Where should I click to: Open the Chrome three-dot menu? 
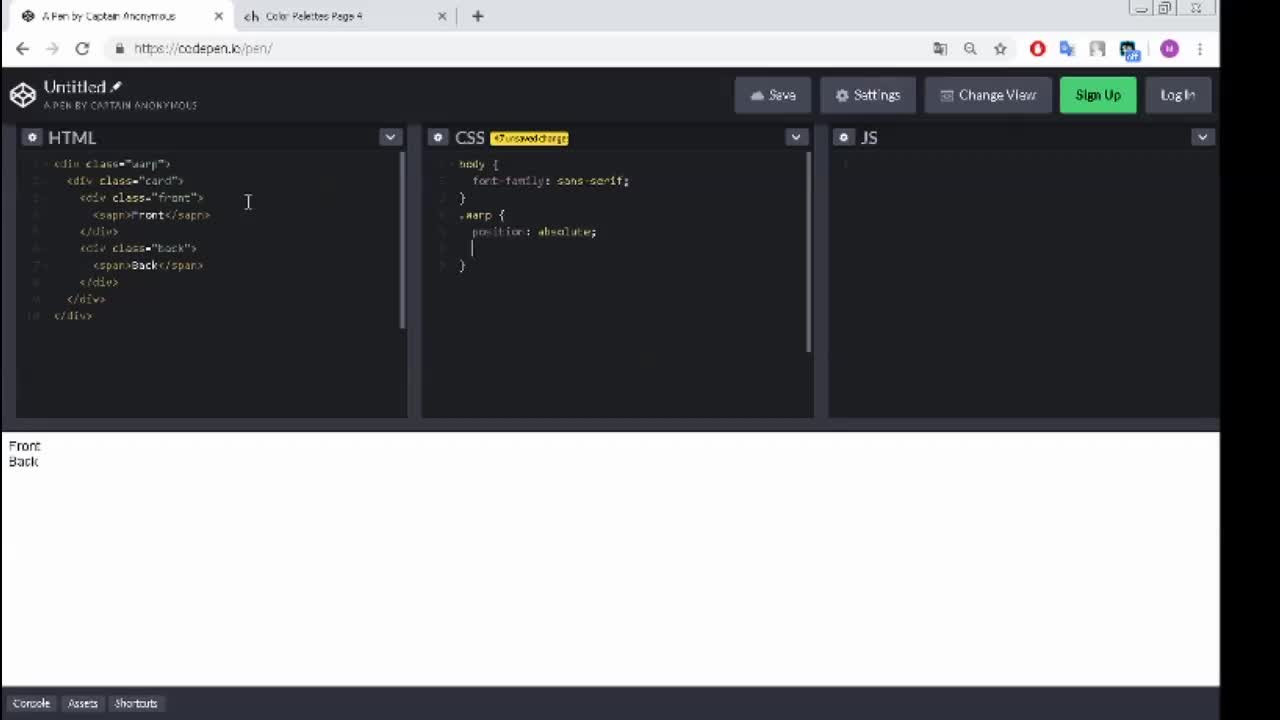click(x=1200, y=48)
